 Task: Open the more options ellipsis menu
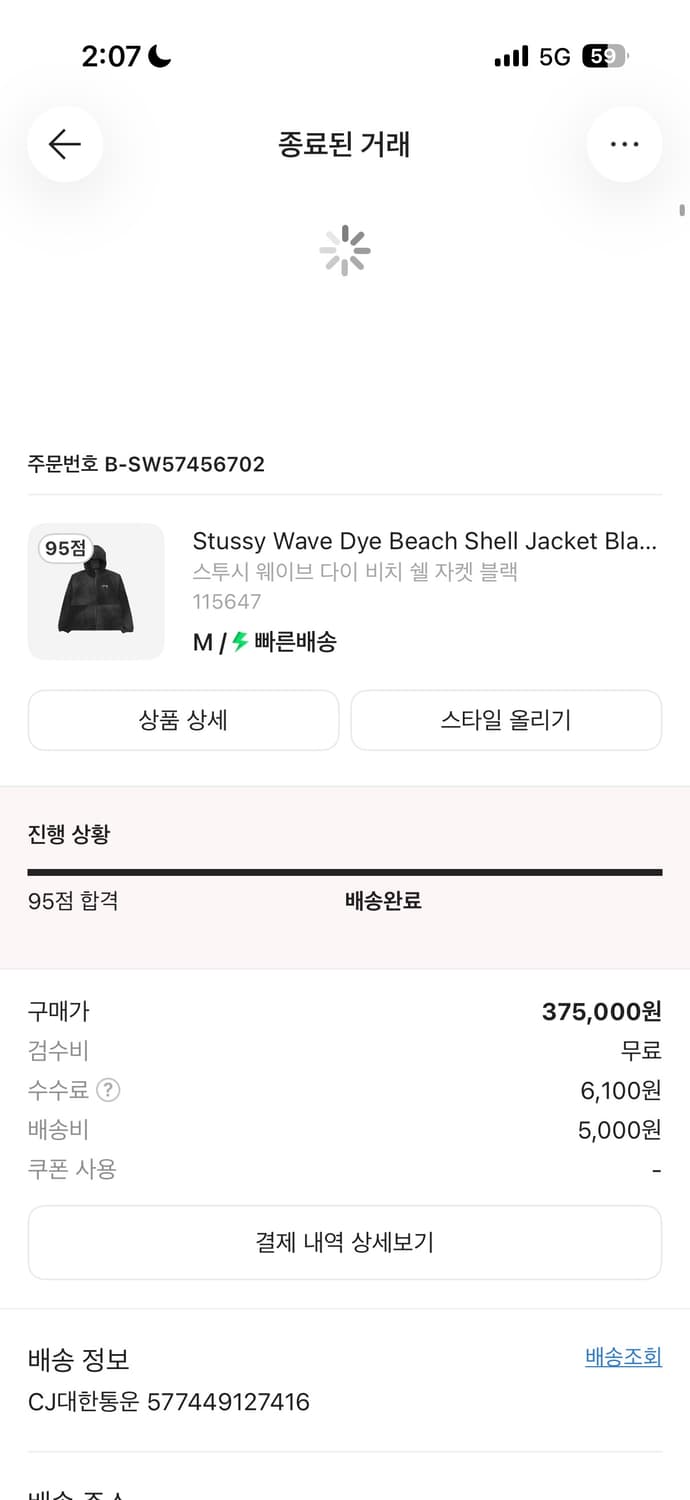624,144
